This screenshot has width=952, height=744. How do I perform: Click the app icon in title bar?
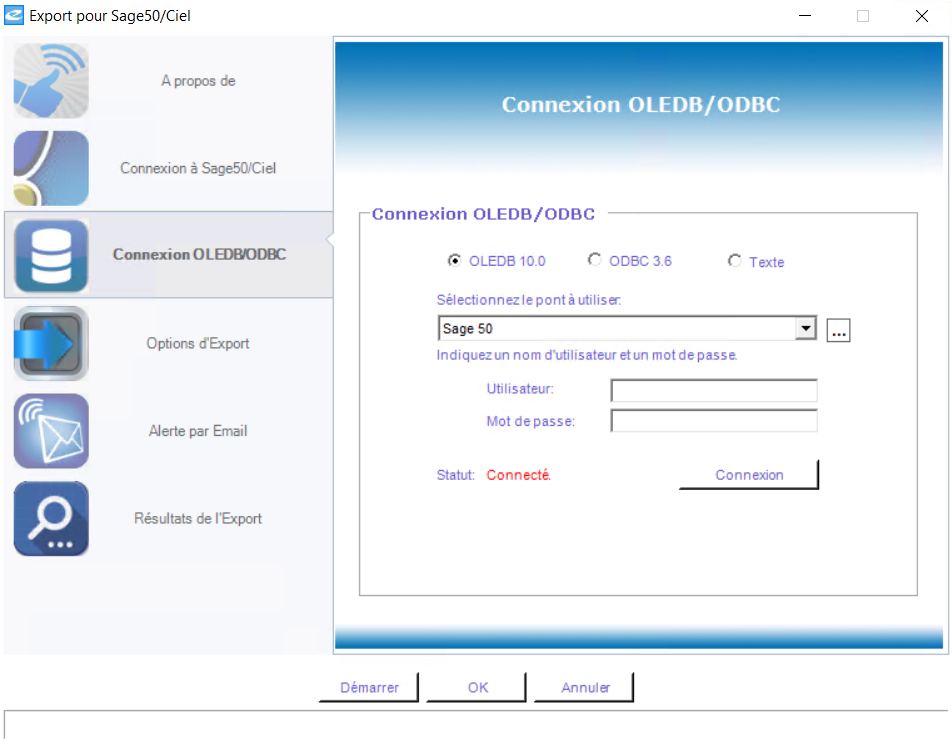tap(14, 16)
